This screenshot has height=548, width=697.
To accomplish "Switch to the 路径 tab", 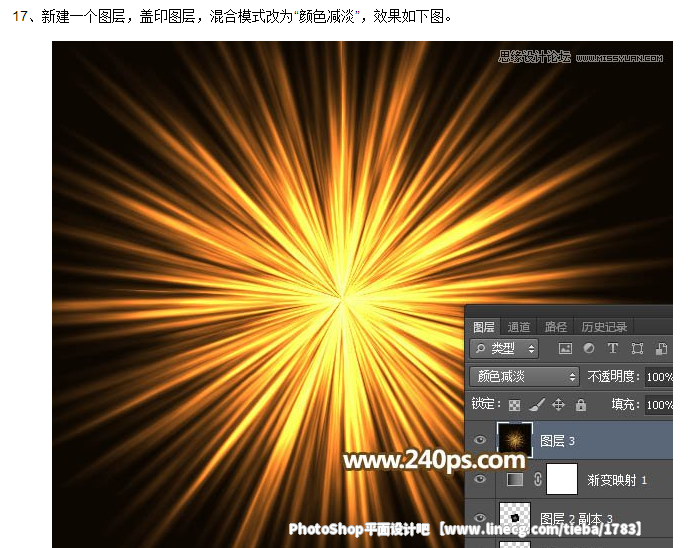I will click(x=556, y=327).
